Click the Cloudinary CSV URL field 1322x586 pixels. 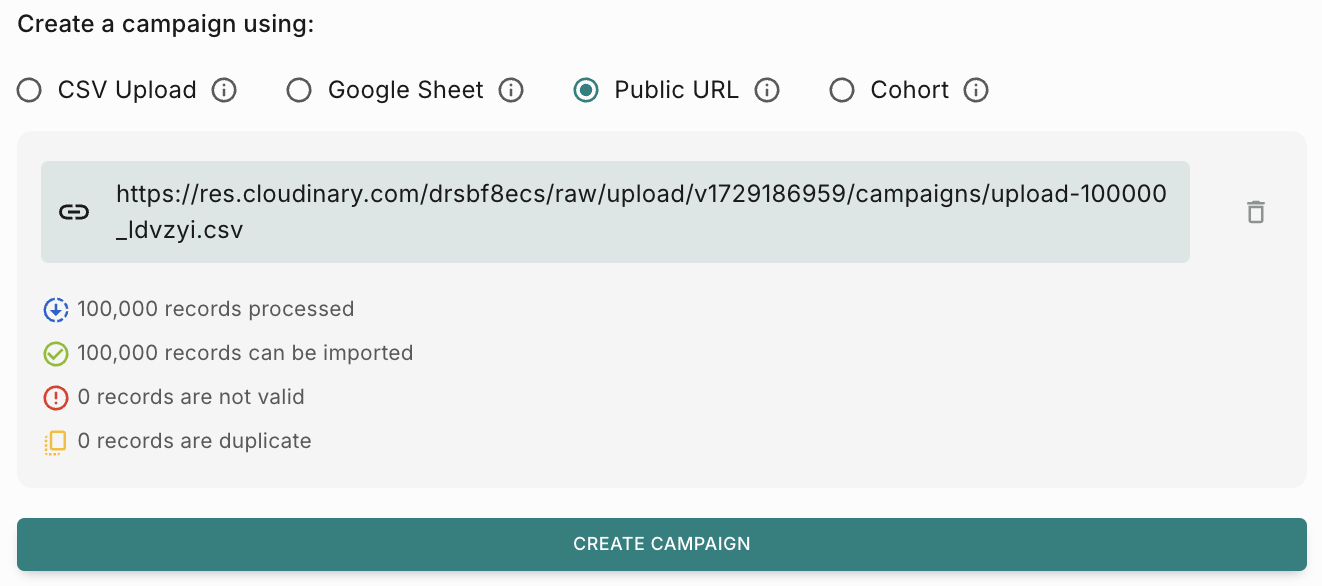(640, 212)
